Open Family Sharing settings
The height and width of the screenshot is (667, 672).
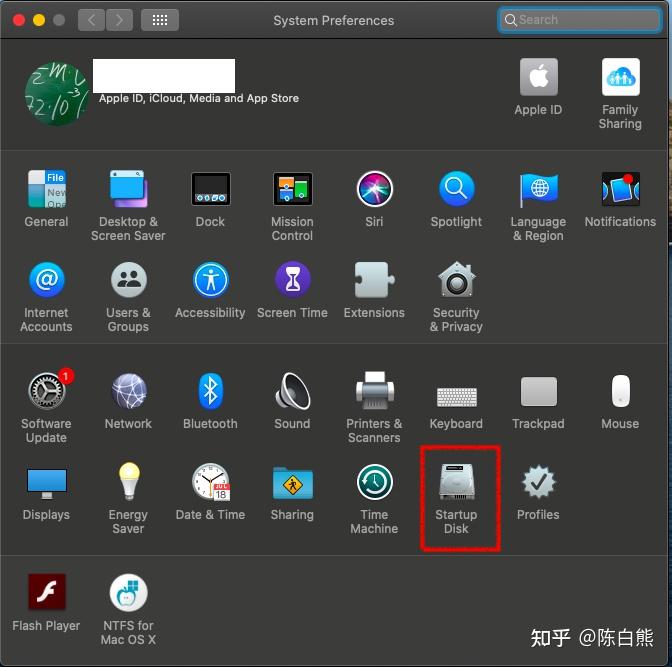[x=621, y=77]
